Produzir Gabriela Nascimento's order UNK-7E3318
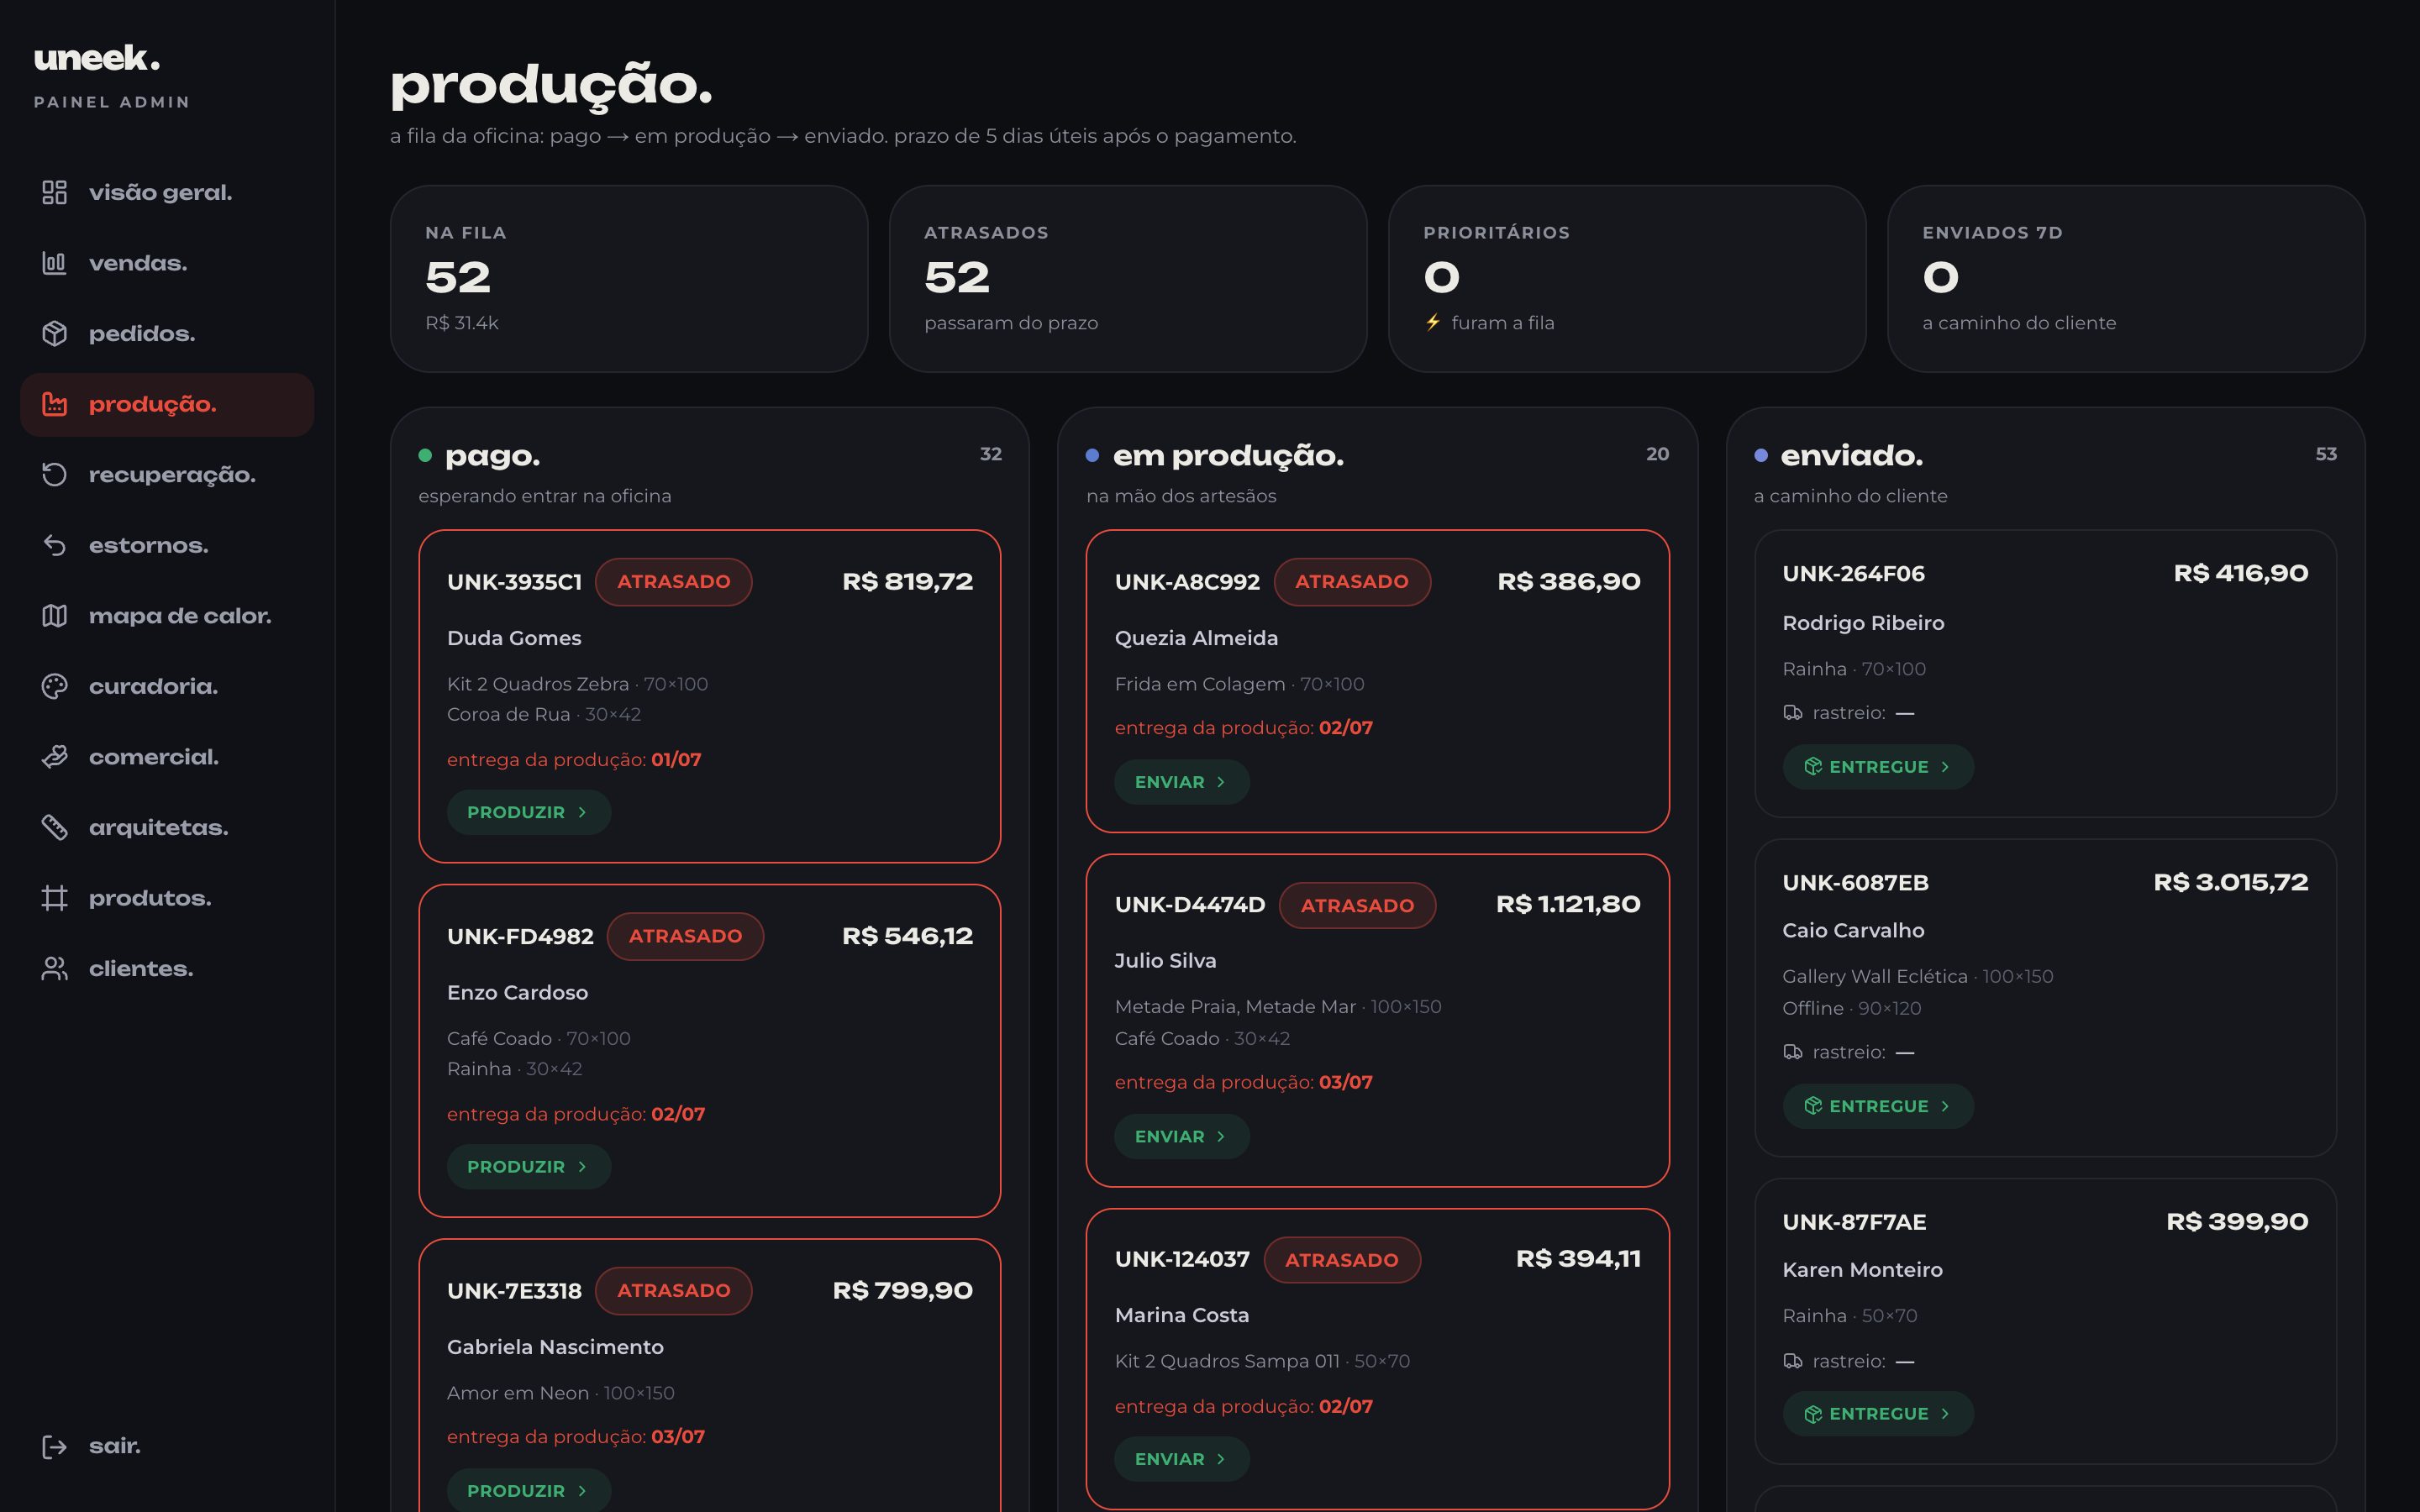The width and height of the screenshot is (2420, 1512). 529,1490
